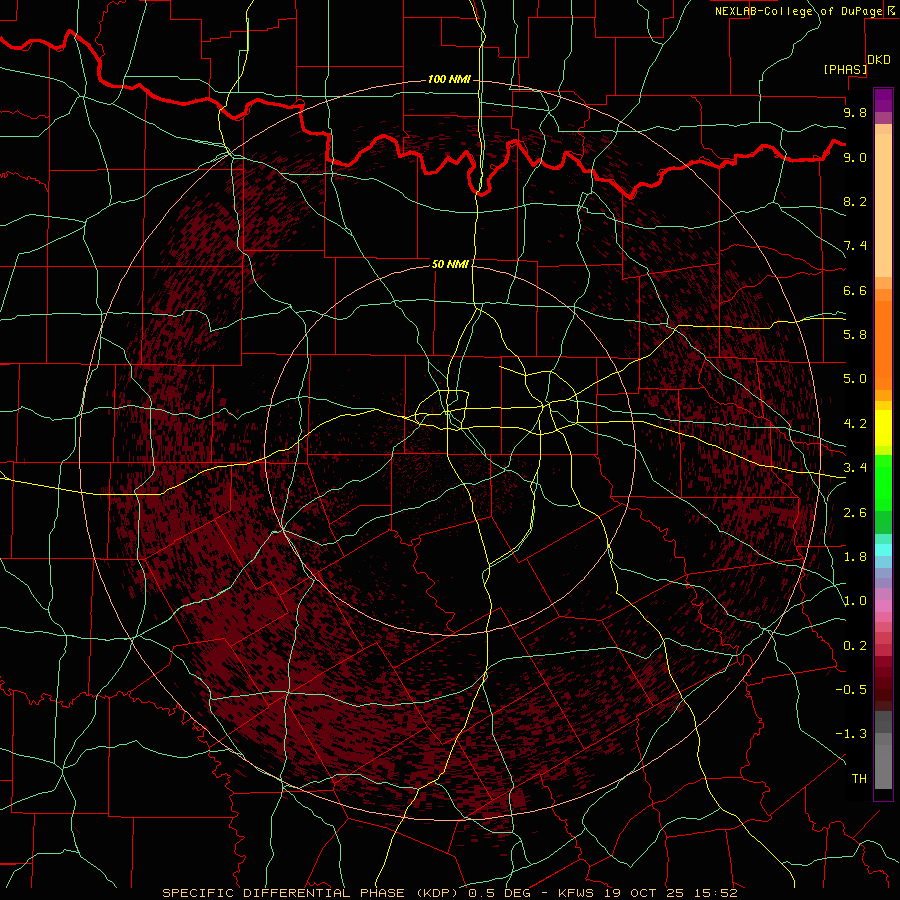The height and width of the screenshot is (900, 900).
Task: Click the TH label at the scale bottom
Action: (859, 779)
